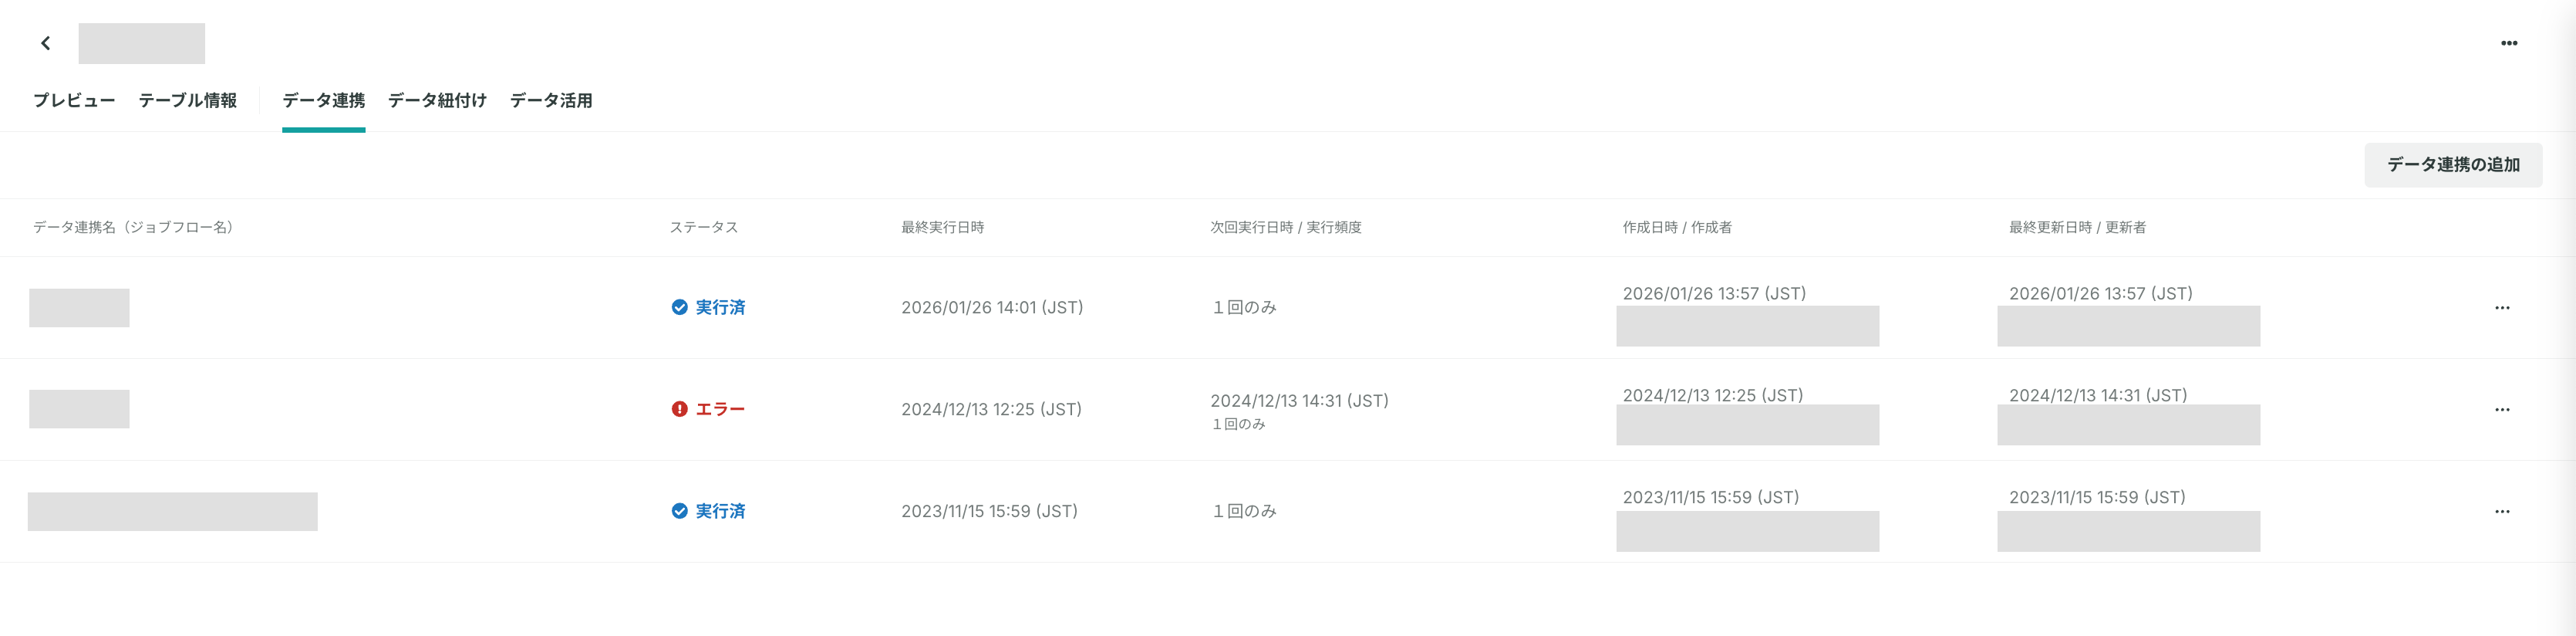Open the データ活用 tab
Image resolution: width=2576 pixels, height=636 pixels.
(551, 100)
